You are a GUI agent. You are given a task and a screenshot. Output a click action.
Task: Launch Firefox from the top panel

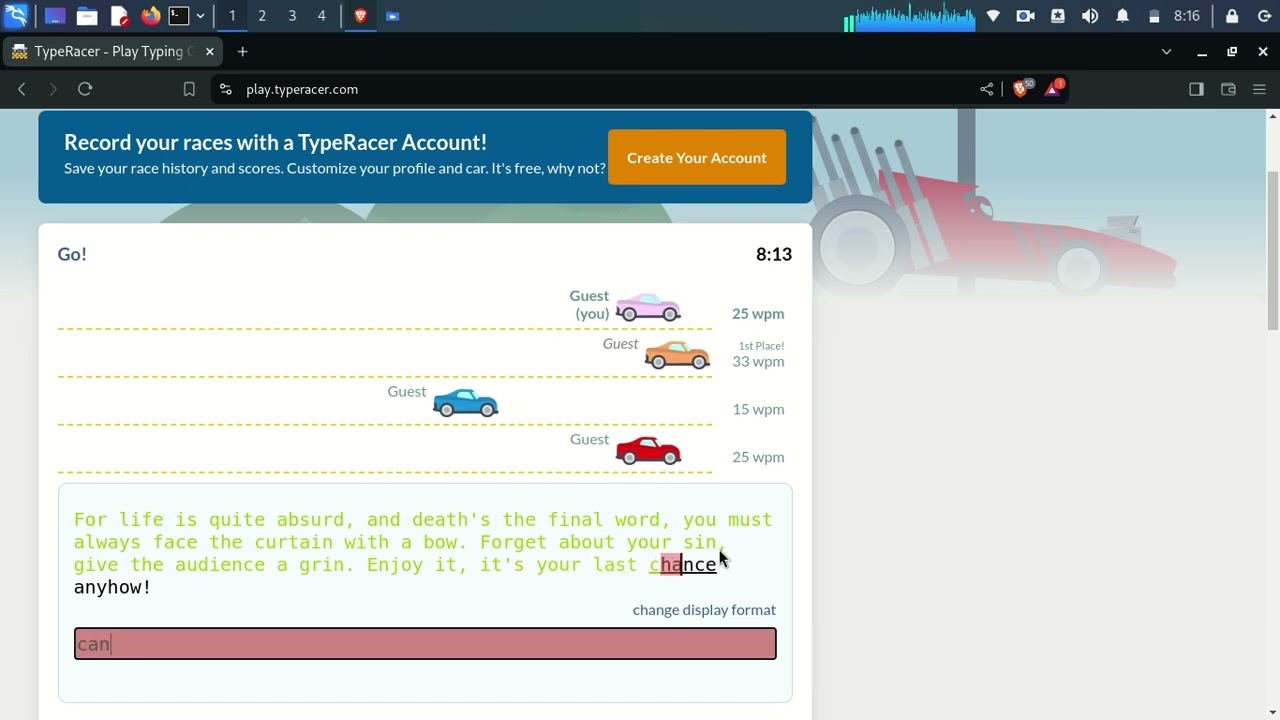[x=150, y=16]
